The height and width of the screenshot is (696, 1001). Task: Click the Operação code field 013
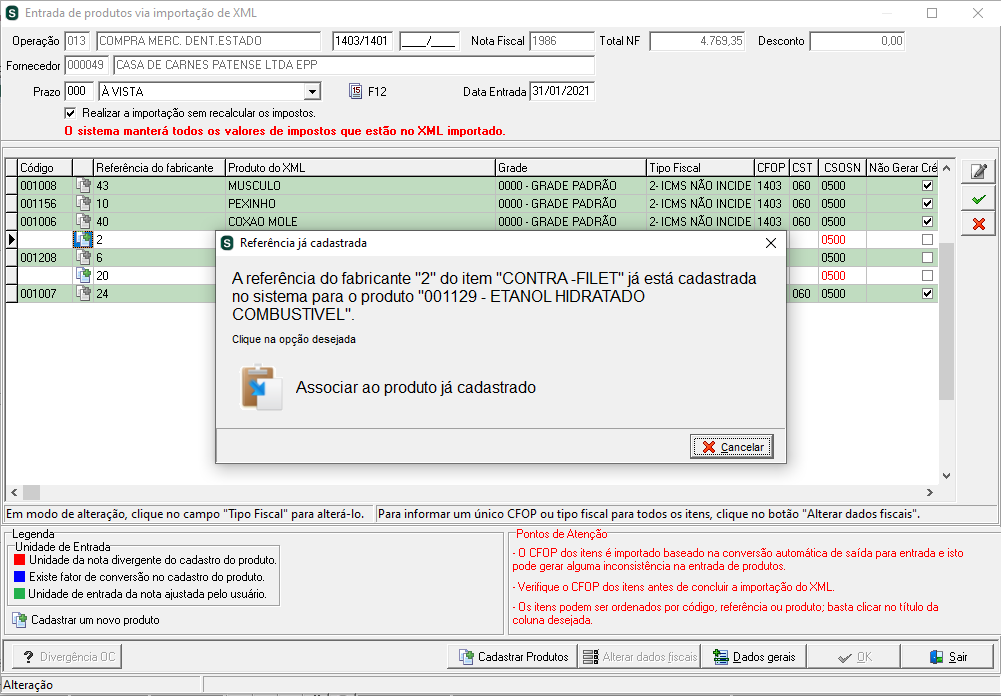tap(77, 41)
